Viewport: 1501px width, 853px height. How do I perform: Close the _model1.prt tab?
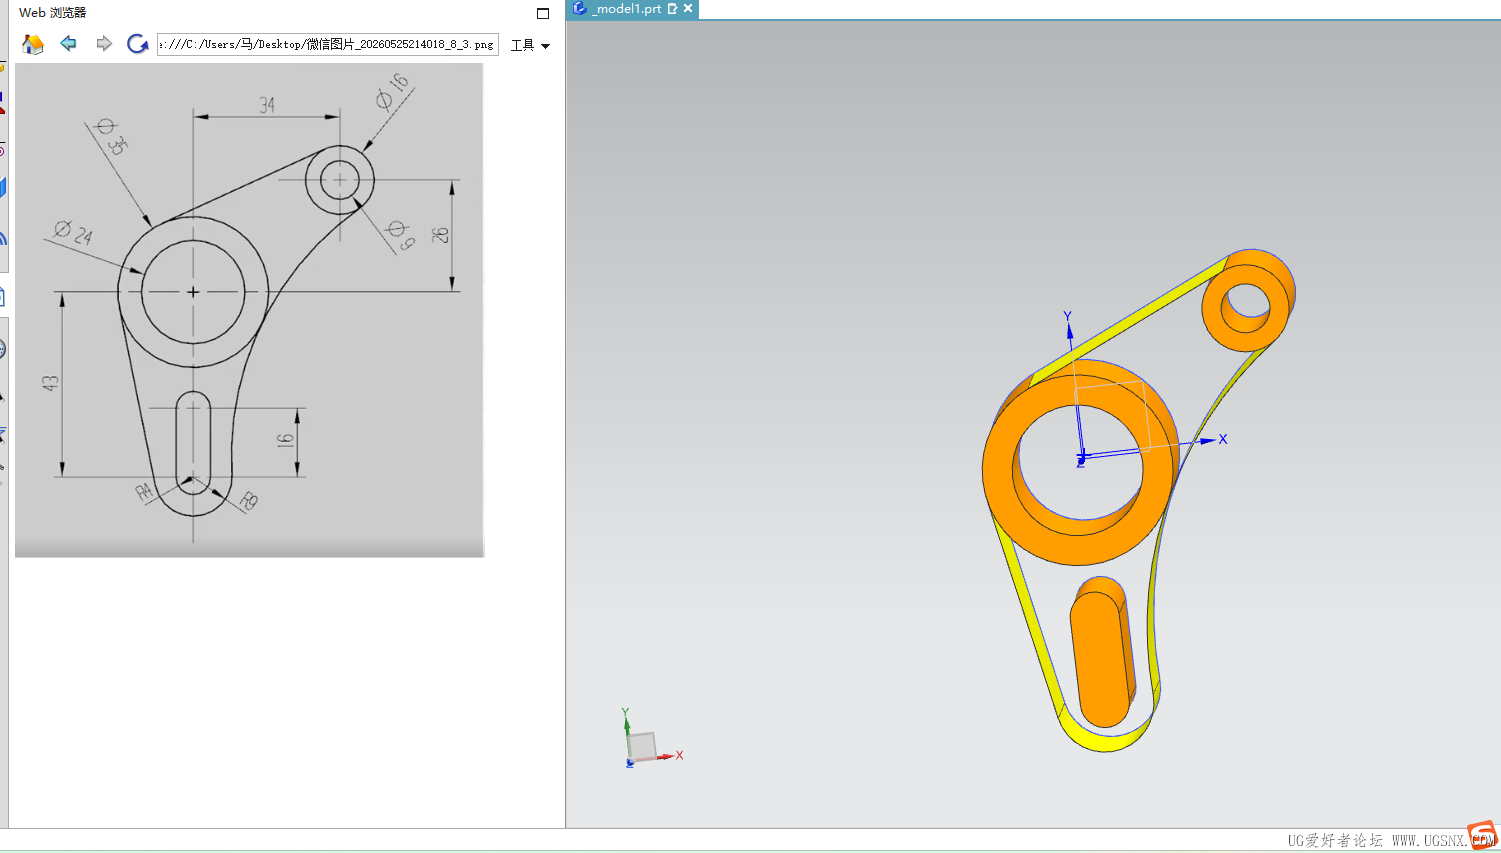[x=688, y=8]
